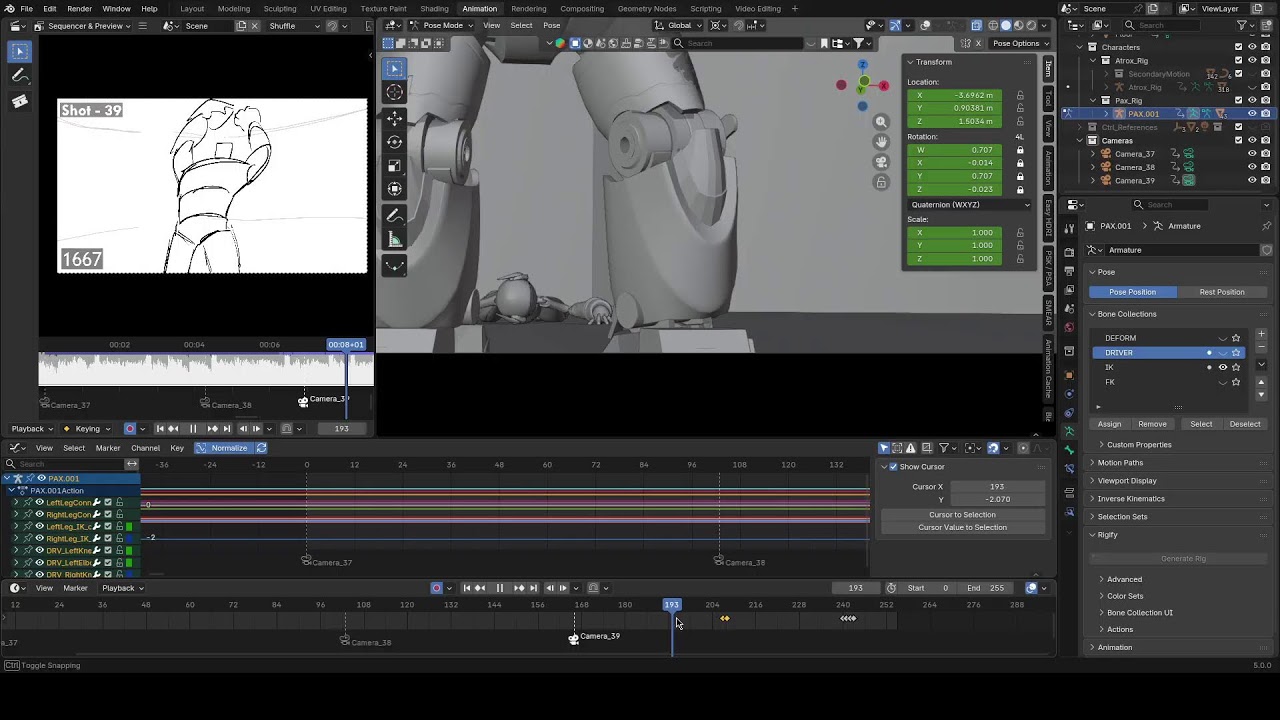The image size is (1280, 720).
Task: Click the Cursor X value field 193
Action: [996, 486]
